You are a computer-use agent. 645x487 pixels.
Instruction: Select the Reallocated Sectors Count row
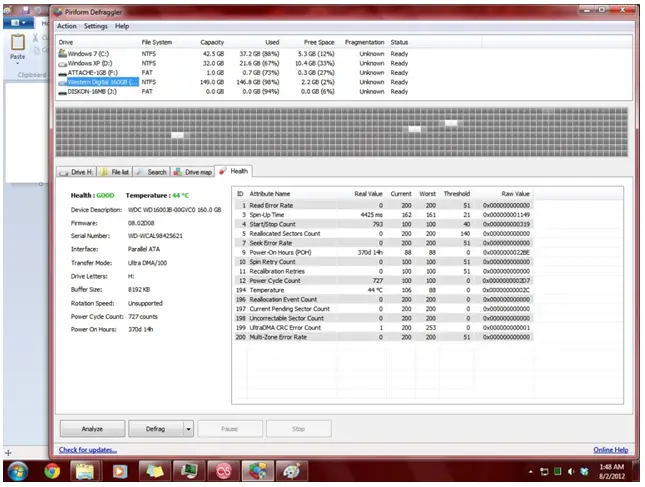click(383, 234)
